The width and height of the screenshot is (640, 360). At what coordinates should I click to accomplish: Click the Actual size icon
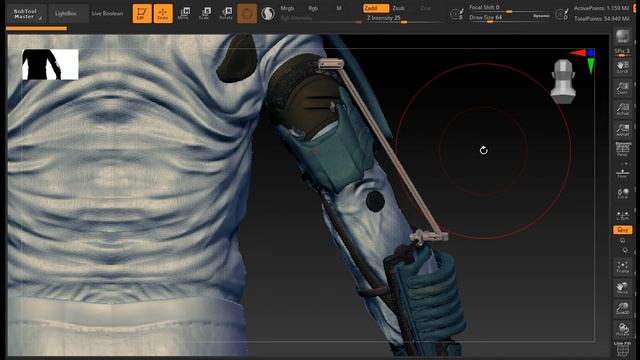pos(622,109)
